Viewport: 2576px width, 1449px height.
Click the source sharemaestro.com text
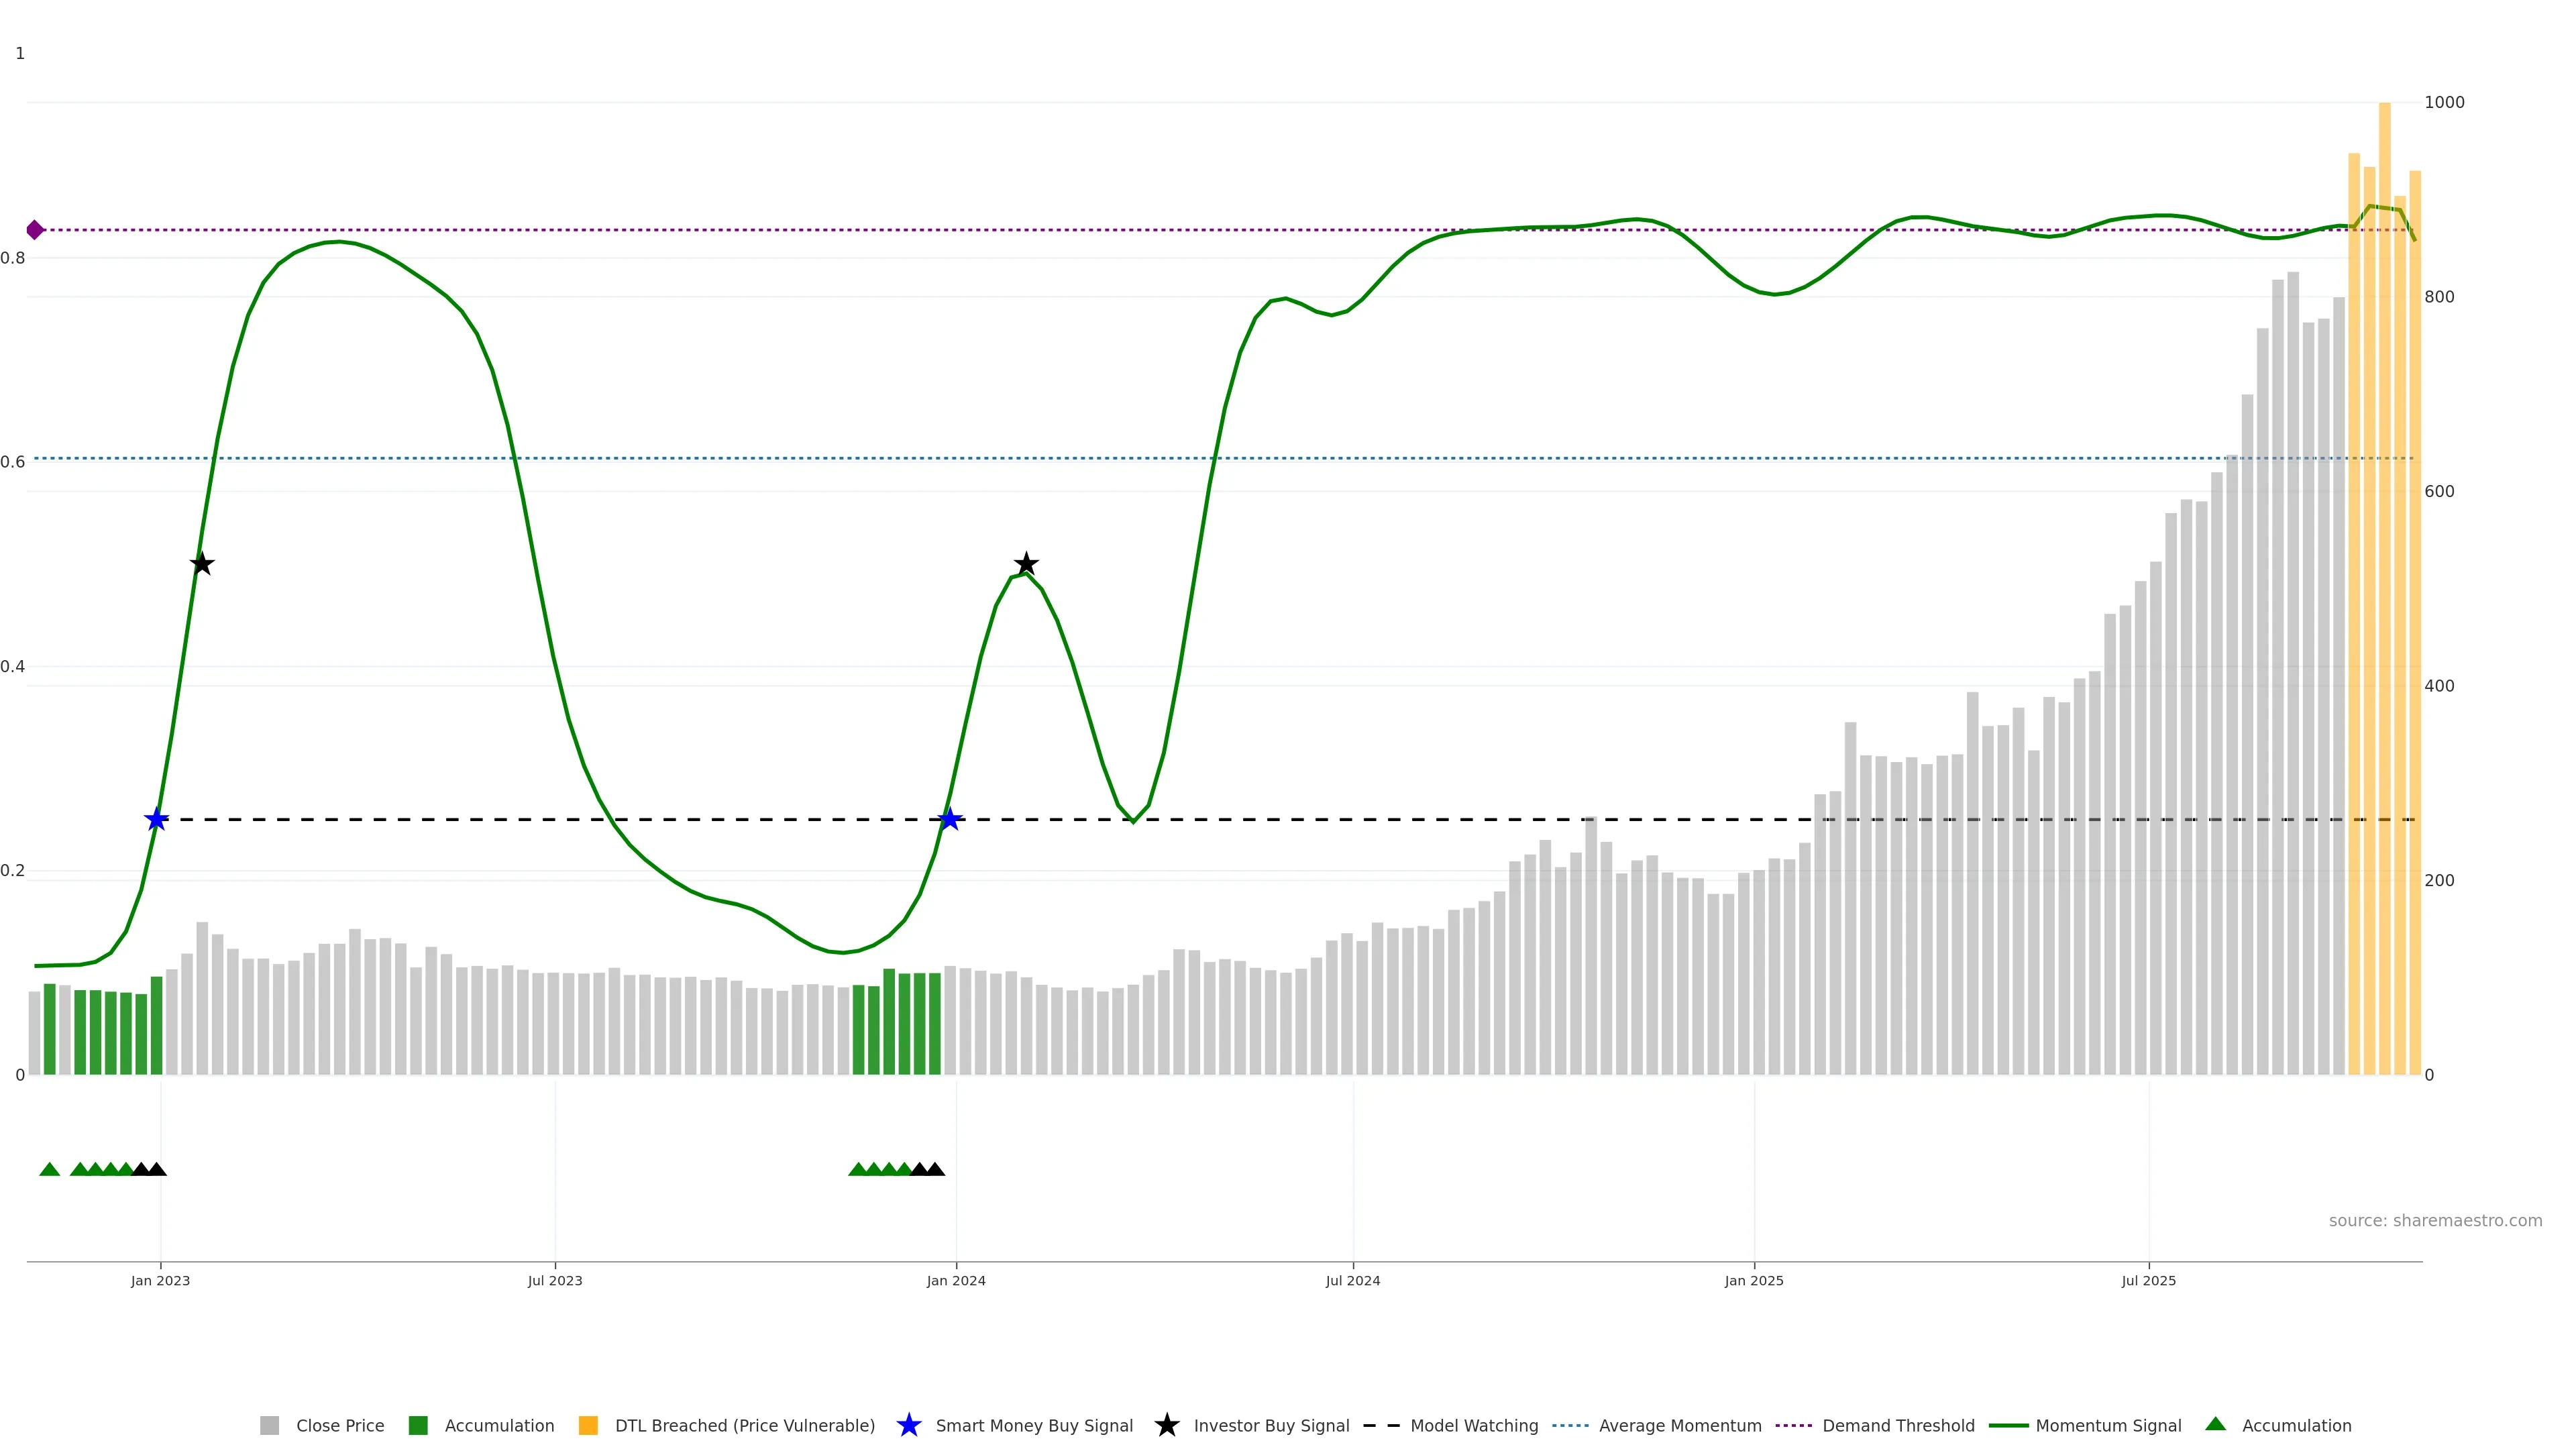(x=2435, y=1221)
